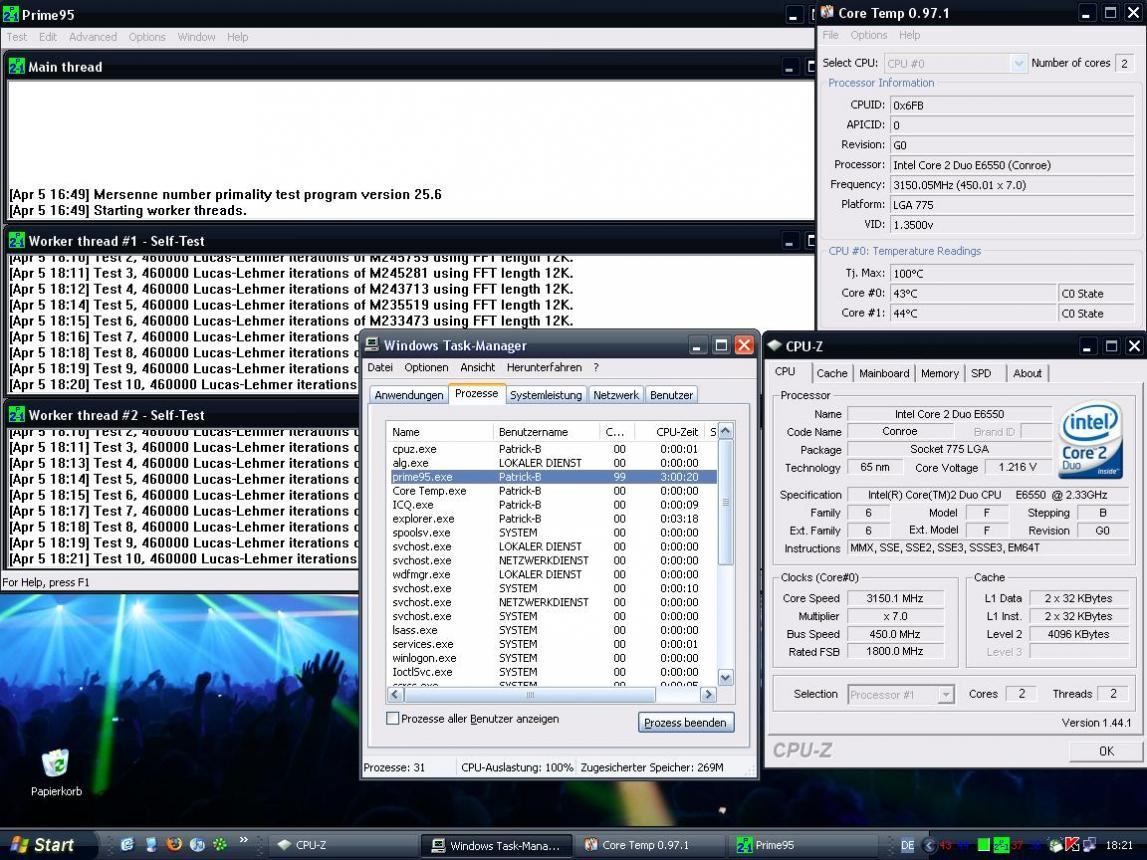Screen dimensions: 1147x860
Task: Expand hidden tray icons arrow
Action: click(929, 845)
